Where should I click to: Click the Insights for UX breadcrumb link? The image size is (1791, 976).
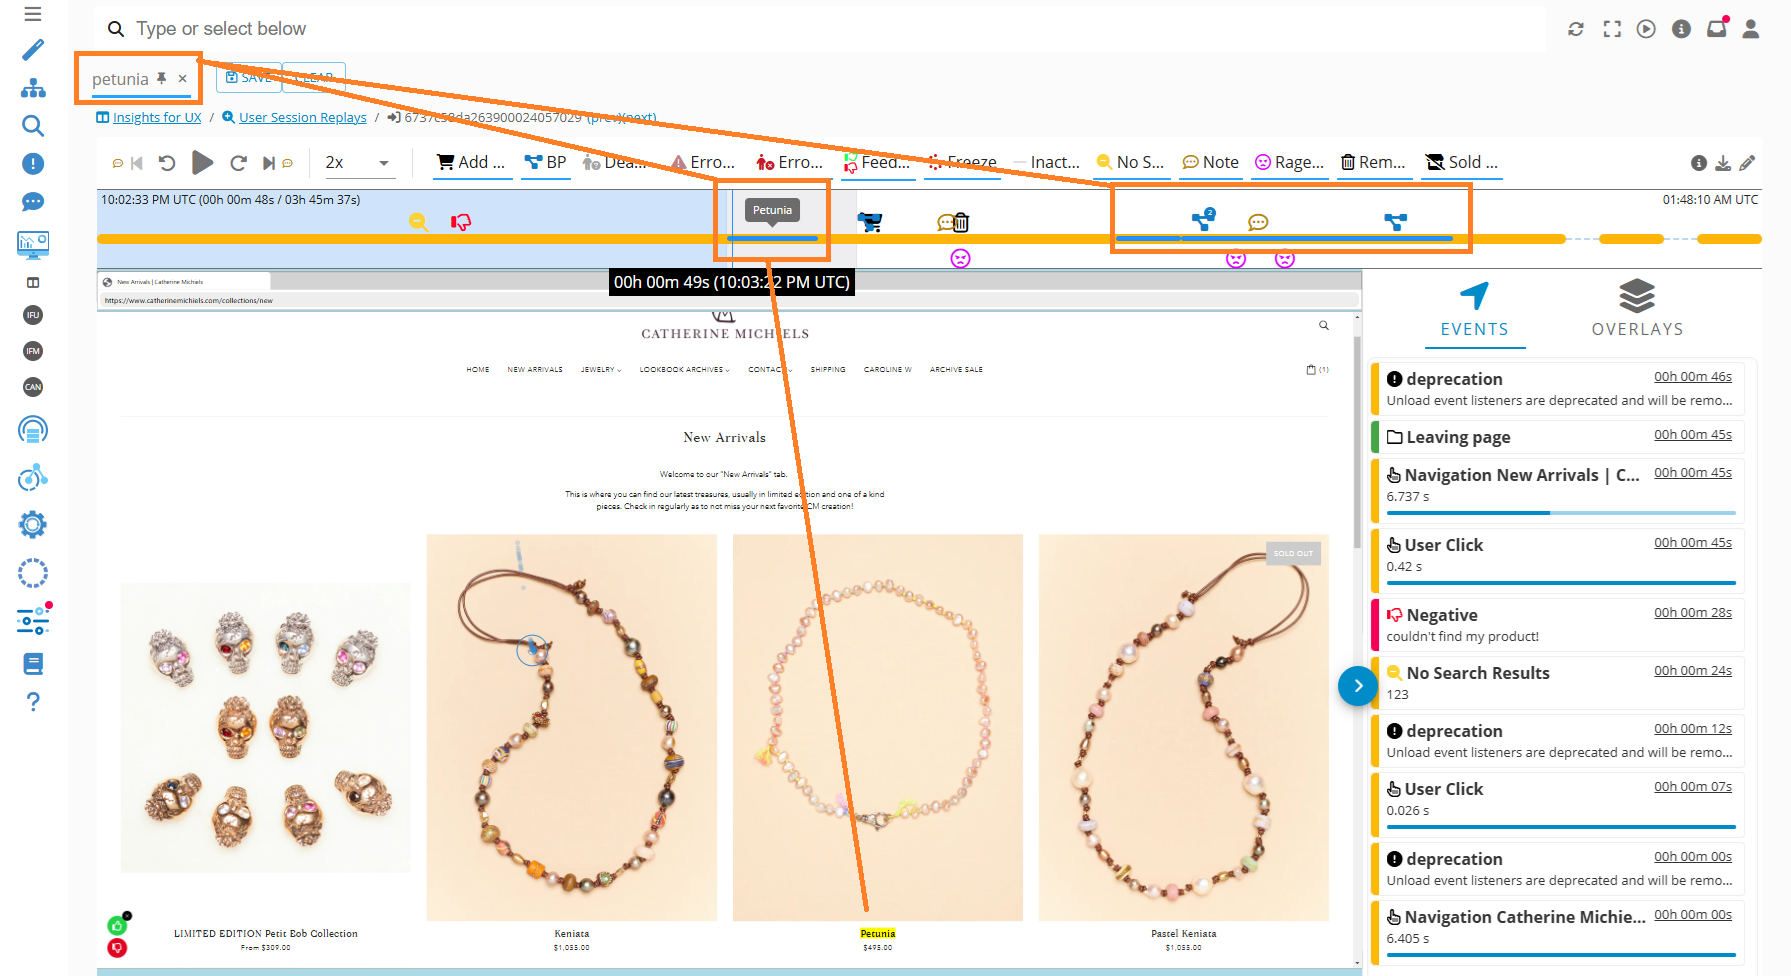click(157, 118)
